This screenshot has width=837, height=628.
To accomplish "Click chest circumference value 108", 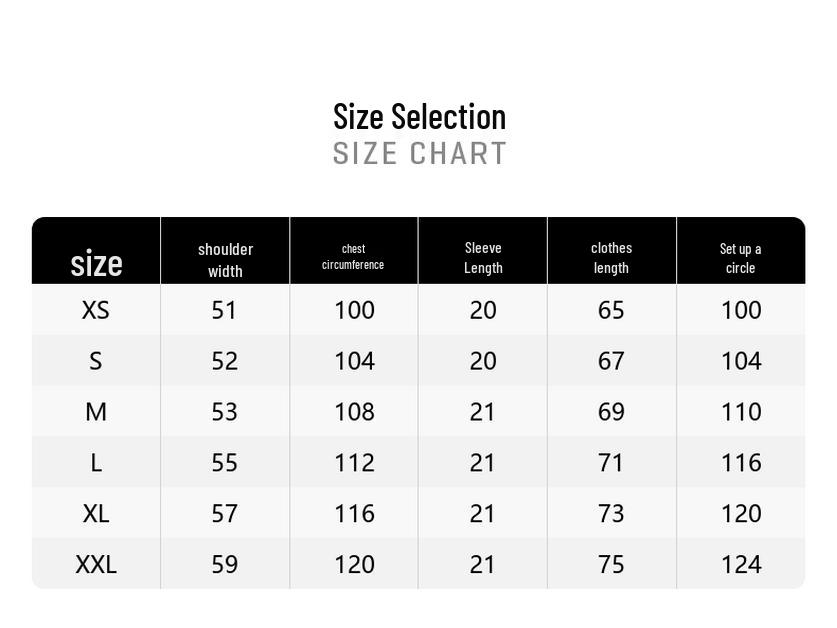I will click(354, 412).
